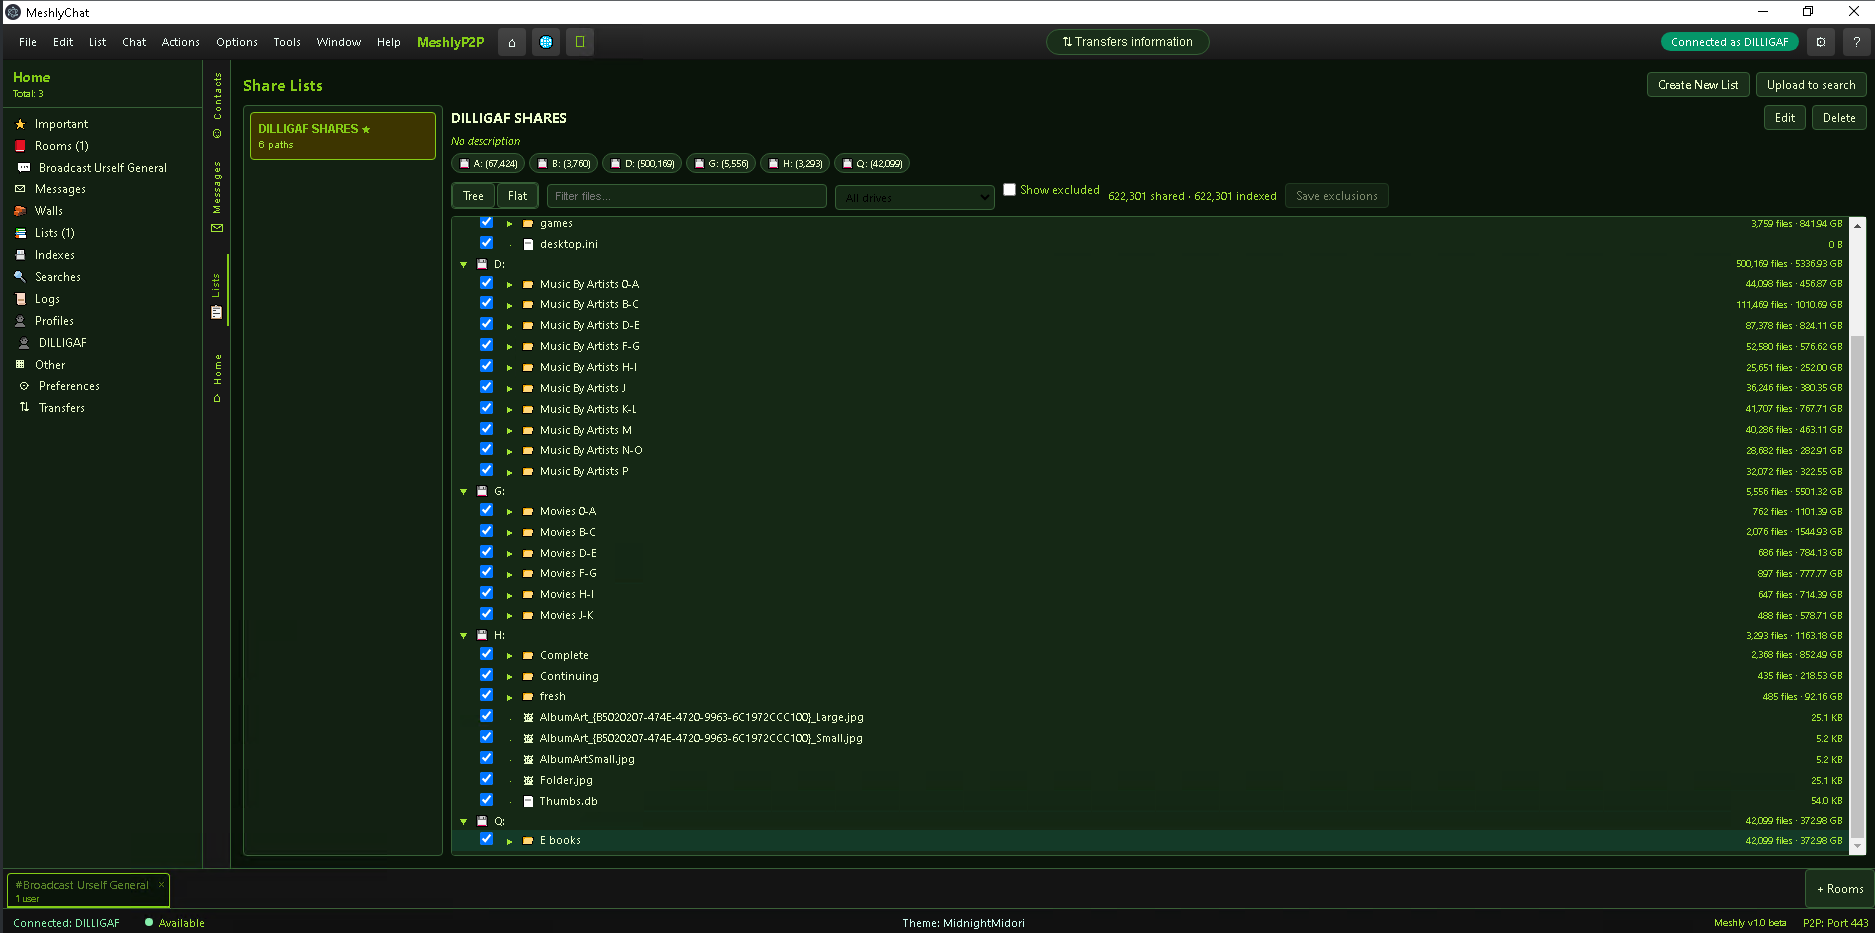Uncheck the Music By Artists 0-A checkbox

click(x=486, y=283)
